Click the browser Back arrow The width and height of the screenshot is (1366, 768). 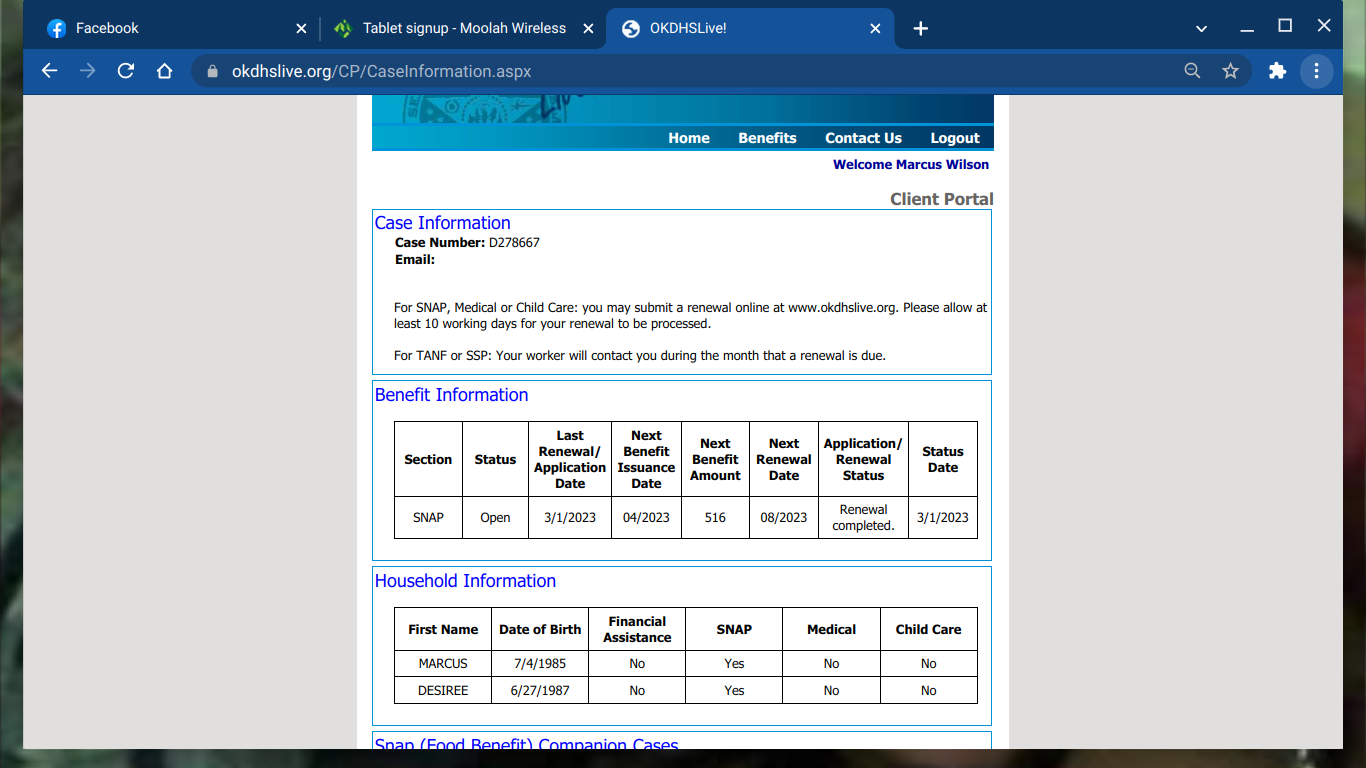[49, 71]
